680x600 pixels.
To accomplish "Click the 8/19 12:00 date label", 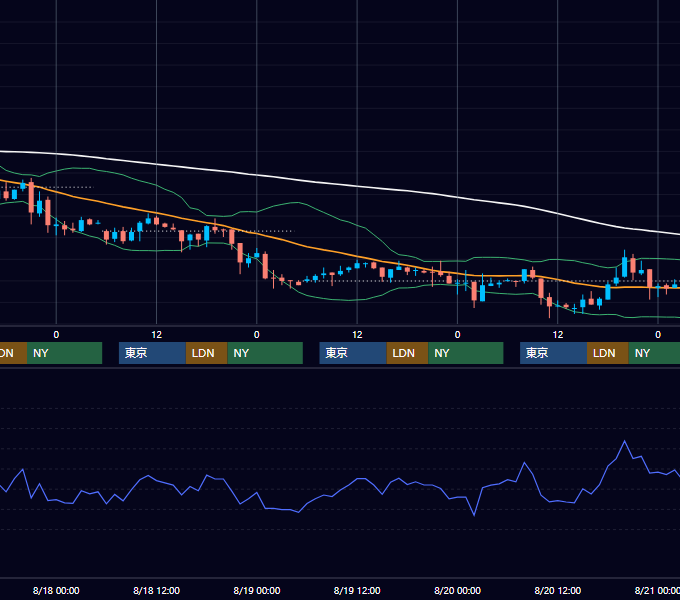I will click(357, 590).
